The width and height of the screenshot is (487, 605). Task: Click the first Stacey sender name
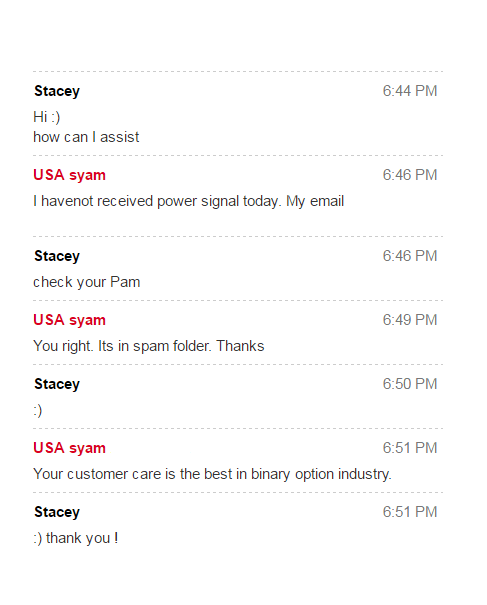[57, 91]
